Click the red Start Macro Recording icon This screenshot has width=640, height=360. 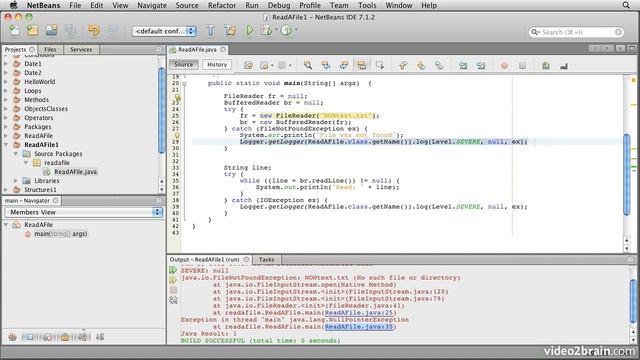click(x=504, y=65)
